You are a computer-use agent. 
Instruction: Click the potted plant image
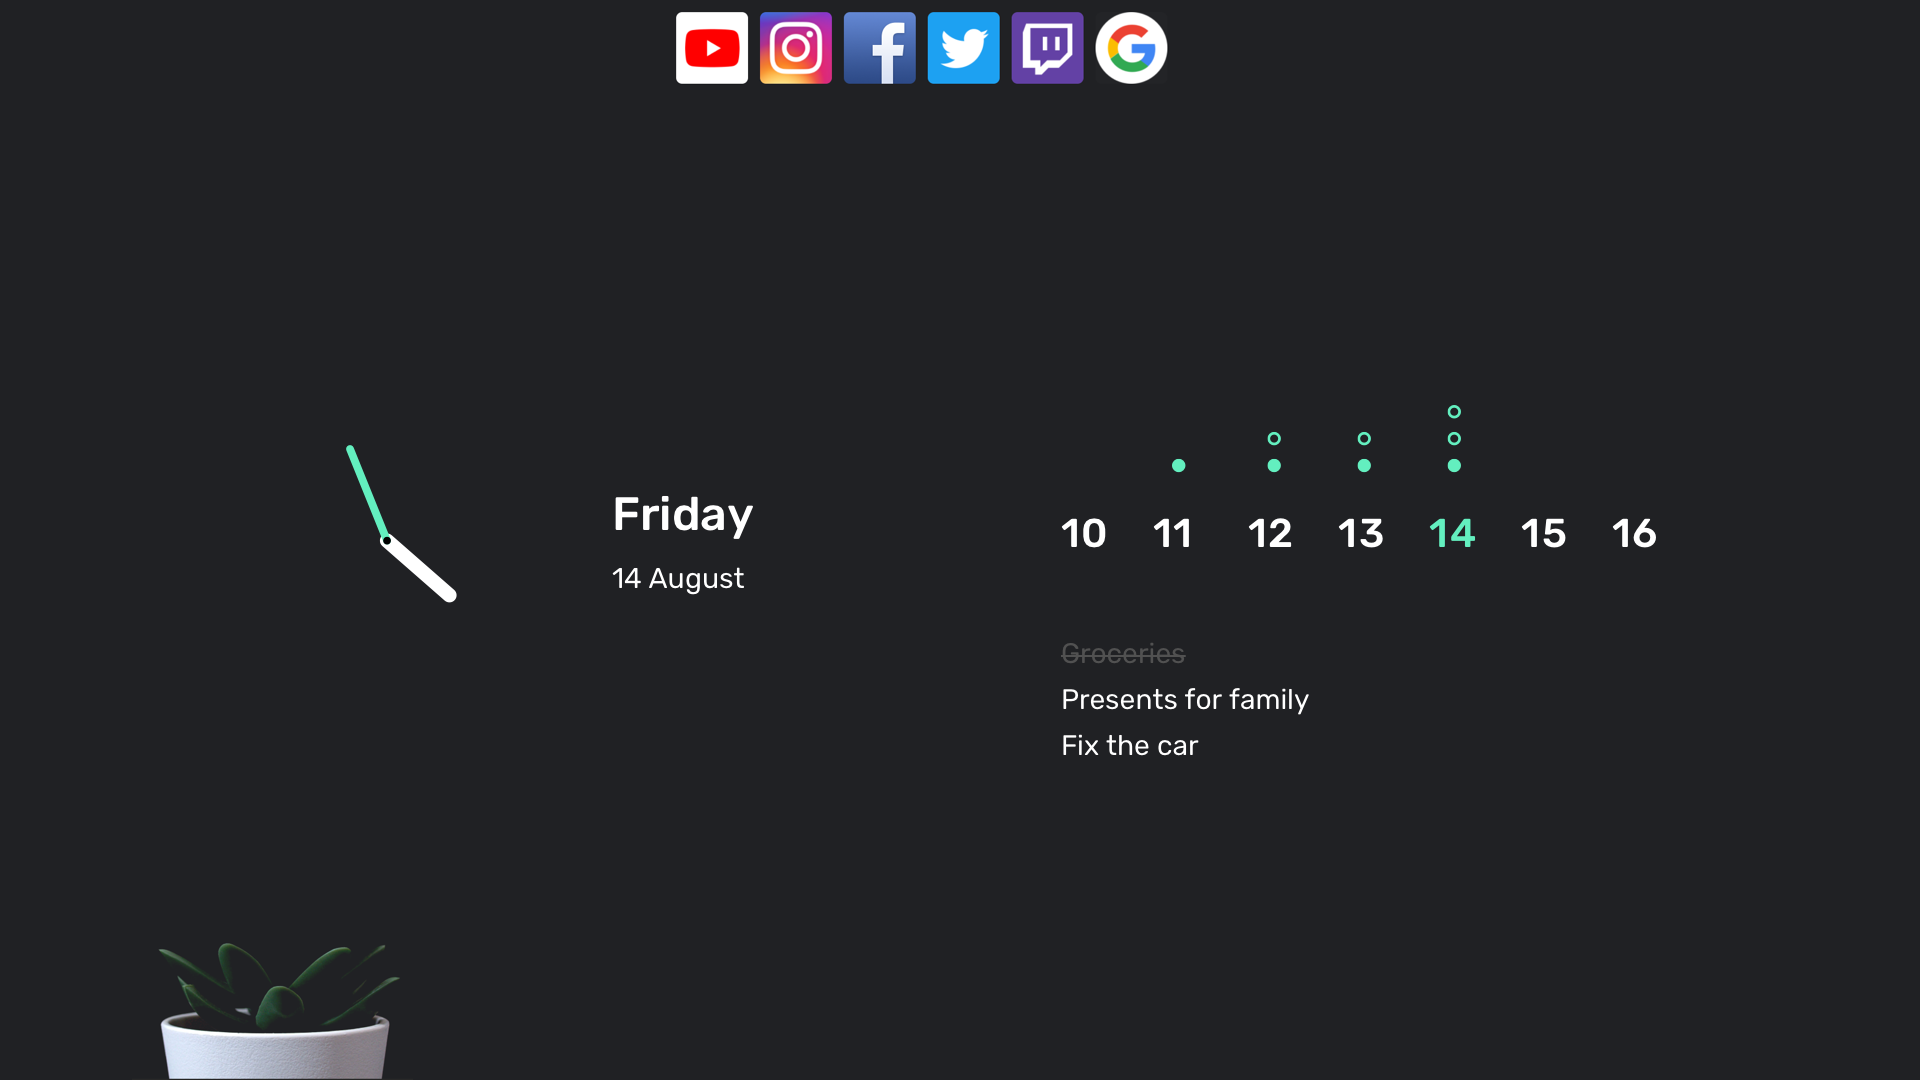click(x=278, y=1010)
